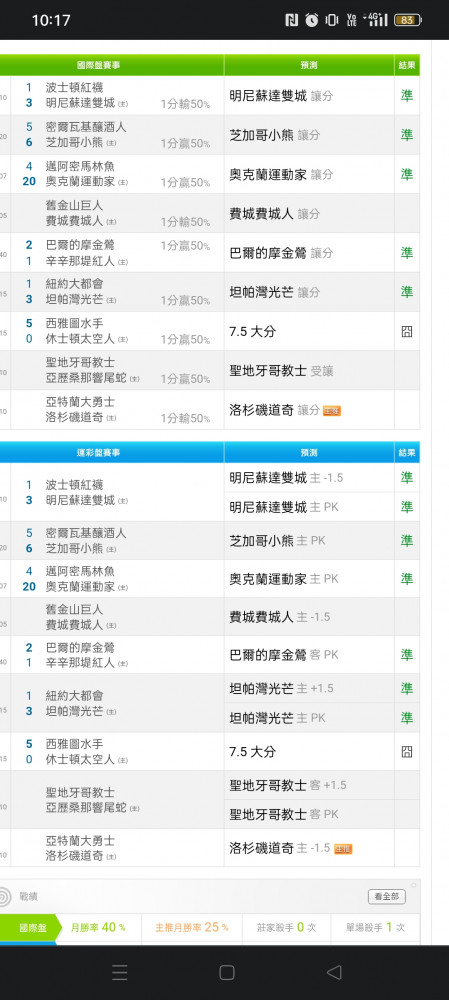Open 辛辛那堤紅人 in the 國際盤賽事 table
449x1000 pixels.
tap(80, 261)
